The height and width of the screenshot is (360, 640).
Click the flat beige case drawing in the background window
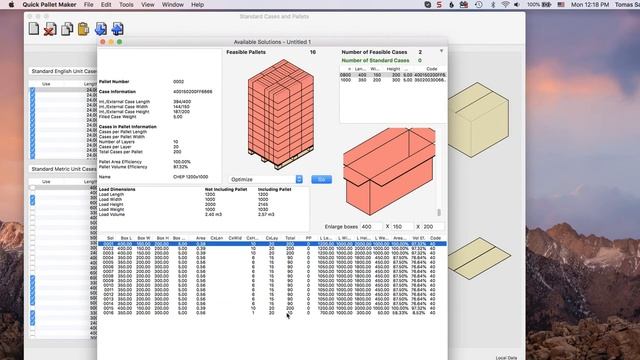coord(480,258)
